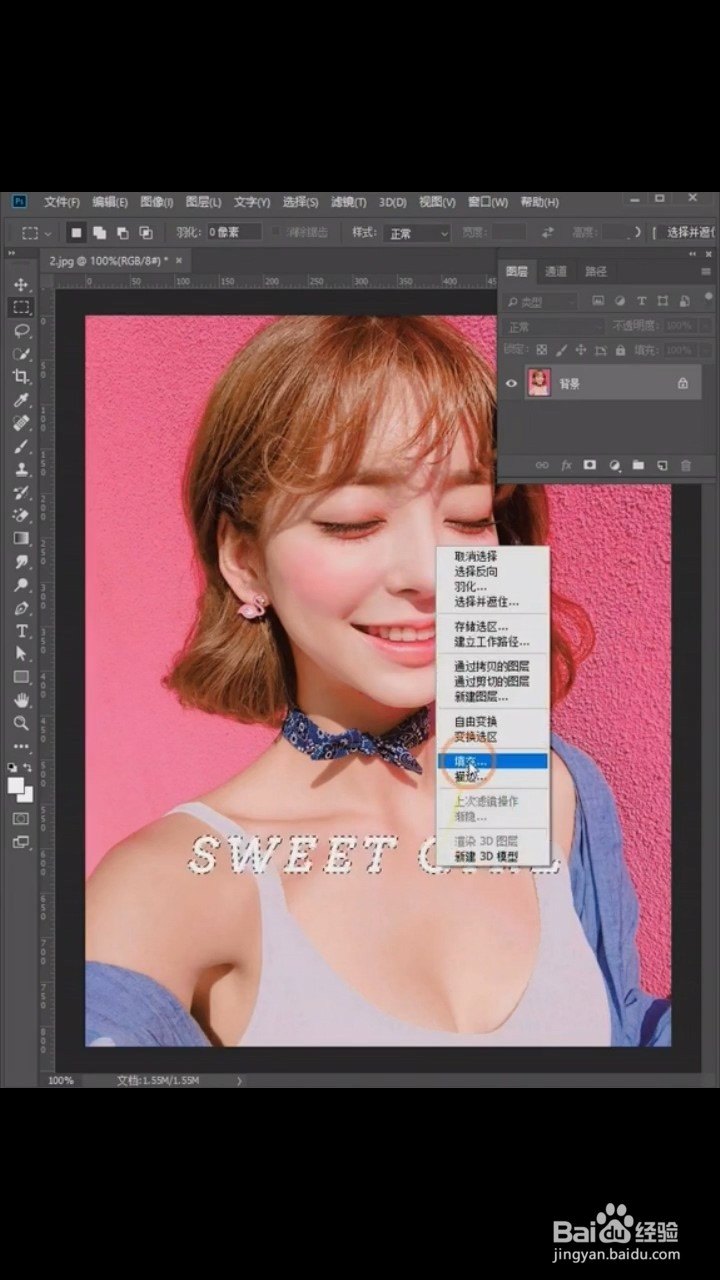
Task: Select the Gradient tool
Action: pyautogui.click(x=21, y=538)
